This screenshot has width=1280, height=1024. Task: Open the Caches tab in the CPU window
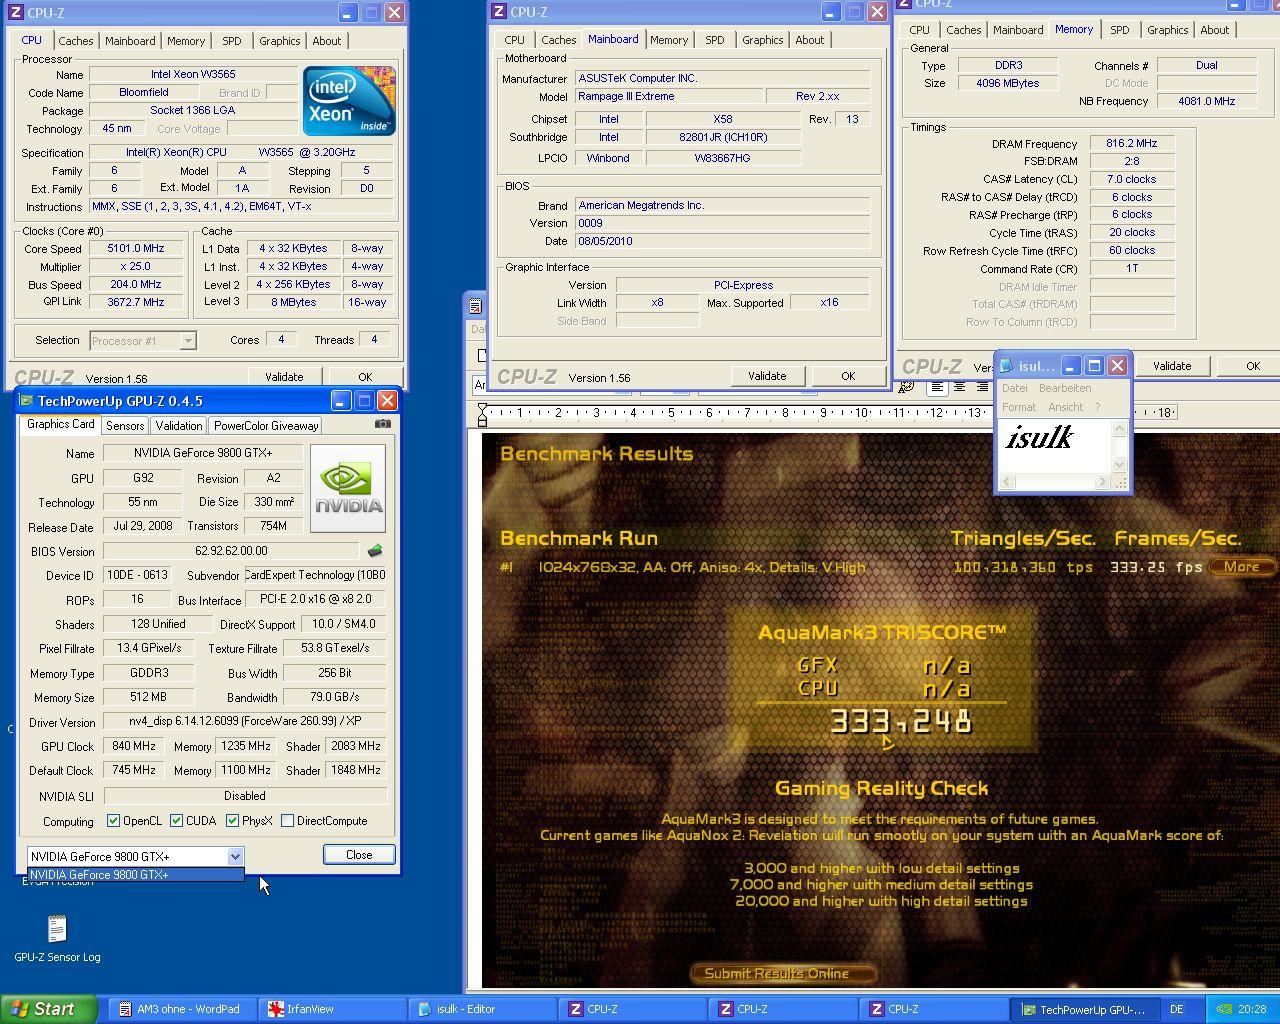click(x=75, y=41)
